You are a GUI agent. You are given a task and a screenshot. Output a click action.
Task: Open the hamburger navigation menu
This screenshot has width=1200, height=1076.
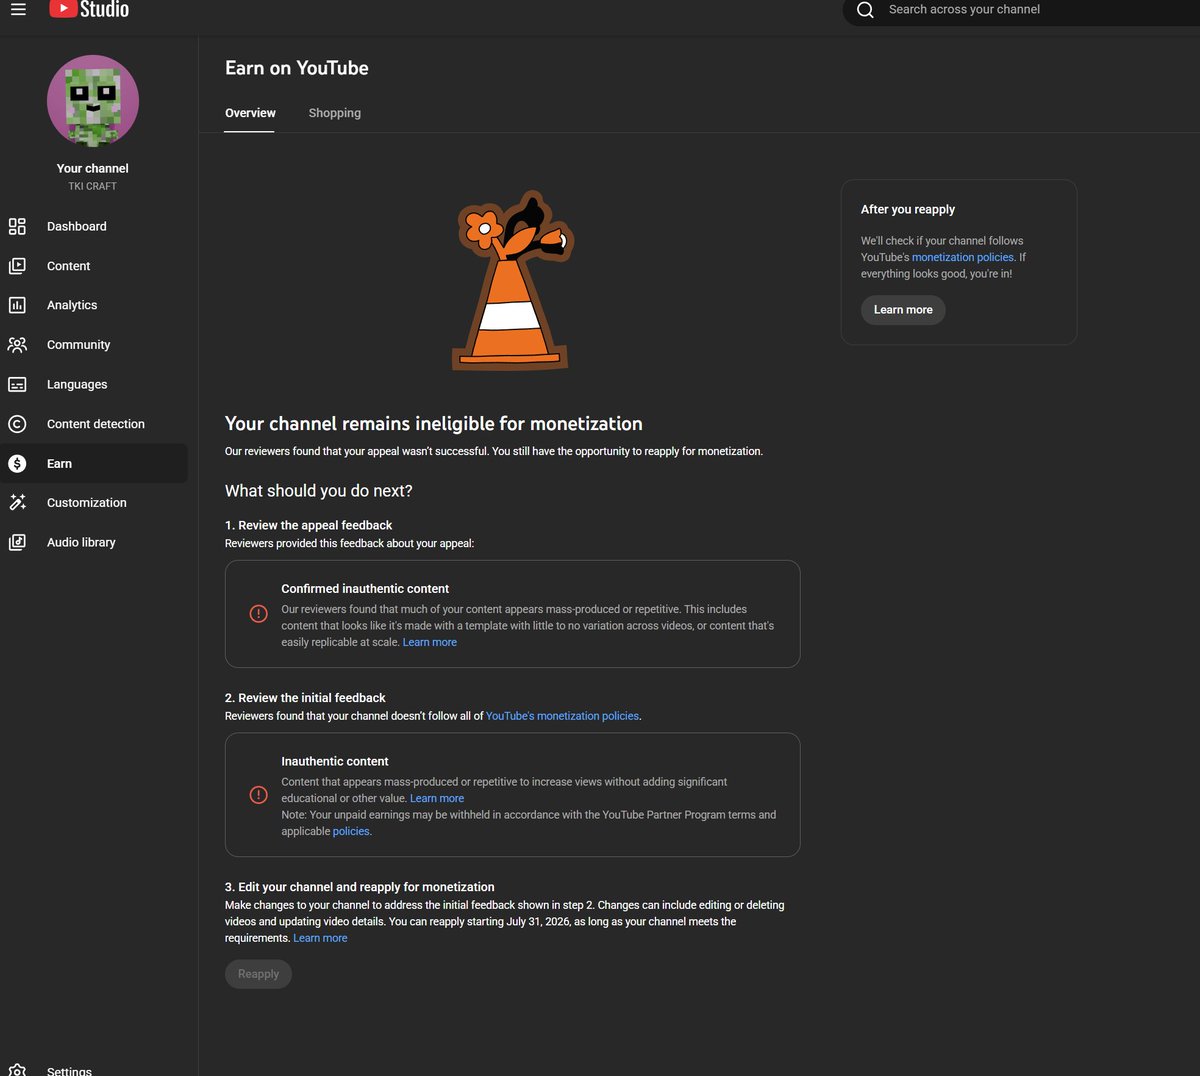[x=18, y=9]
